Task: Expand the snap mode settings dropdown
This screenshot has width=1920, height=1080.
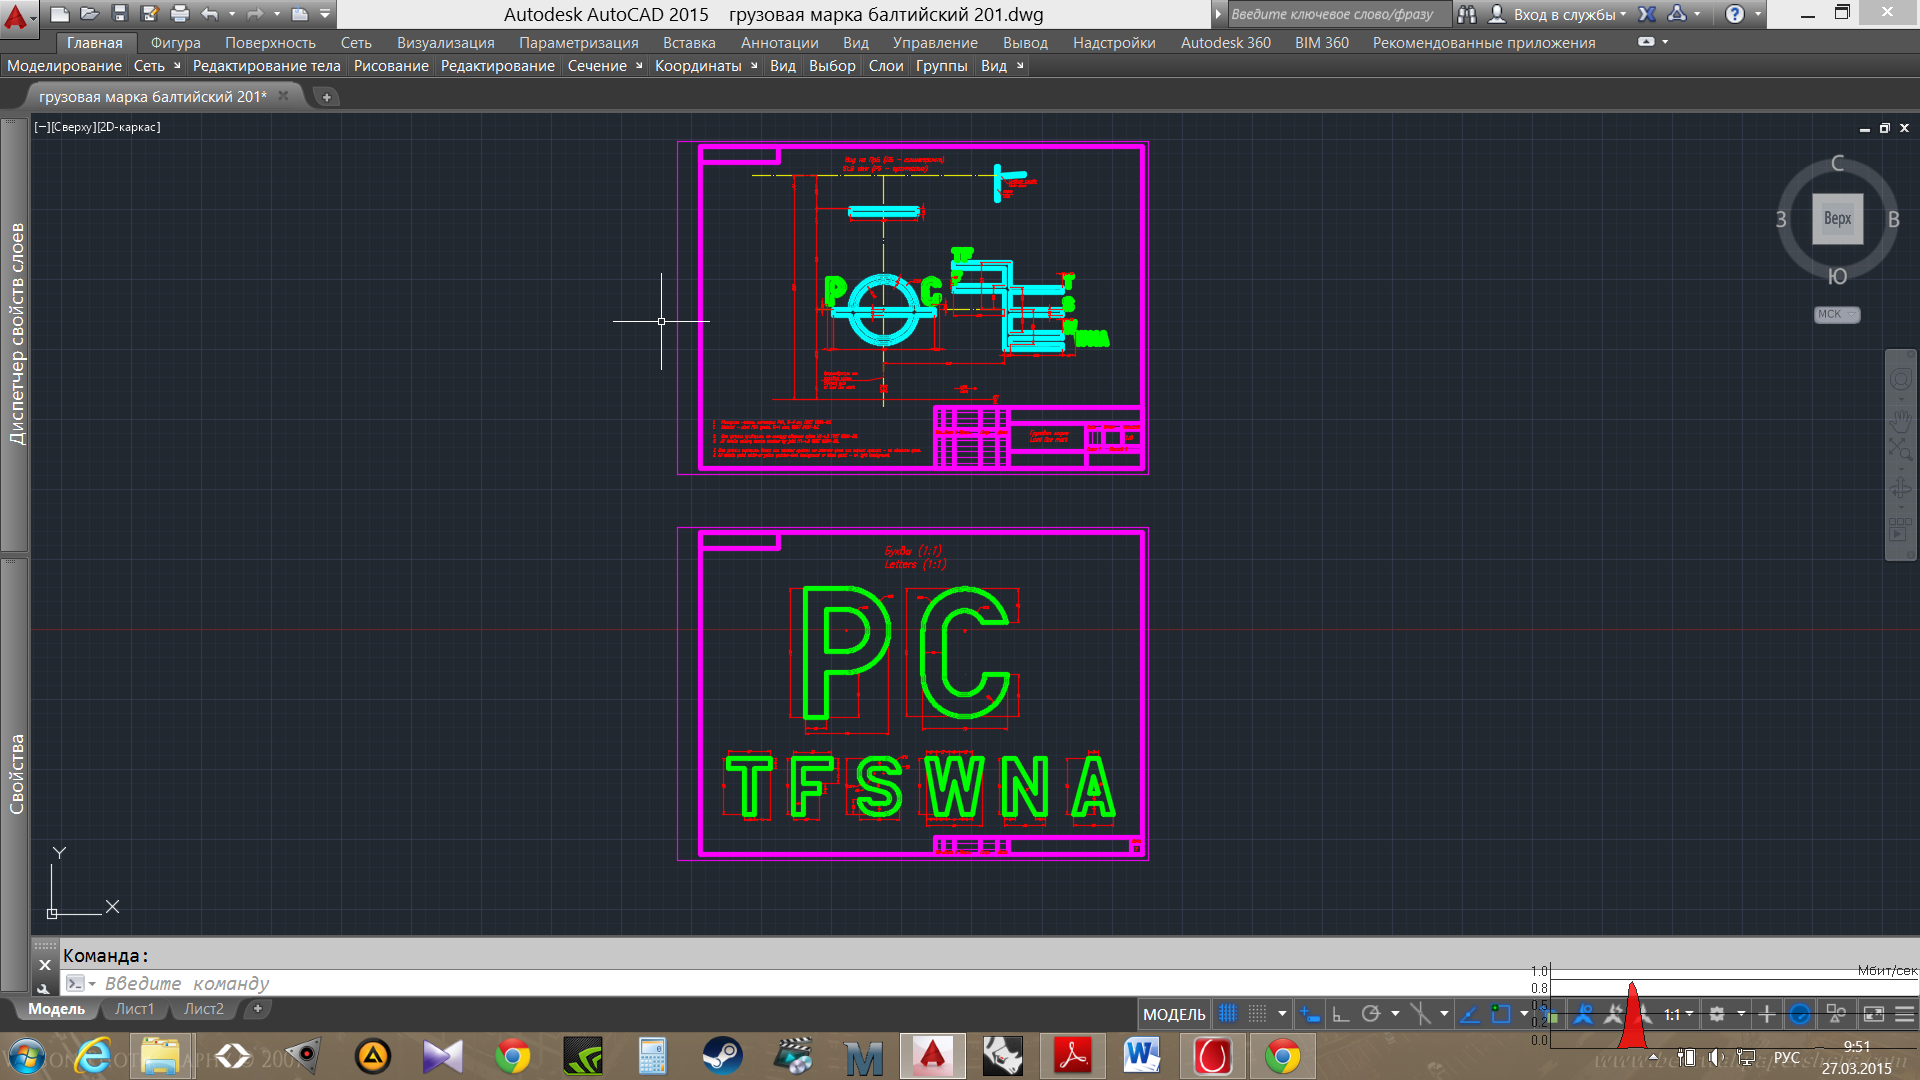Action: click(1282, 1014)
